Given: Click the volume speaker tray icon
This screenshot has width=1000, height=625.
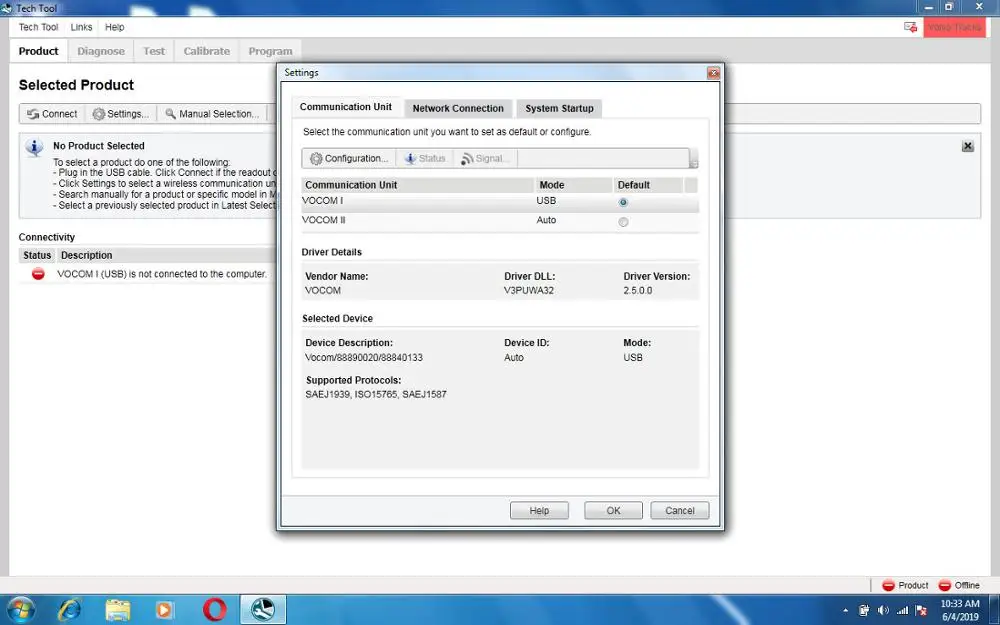Looking at the screenshot, I should 883,610.
